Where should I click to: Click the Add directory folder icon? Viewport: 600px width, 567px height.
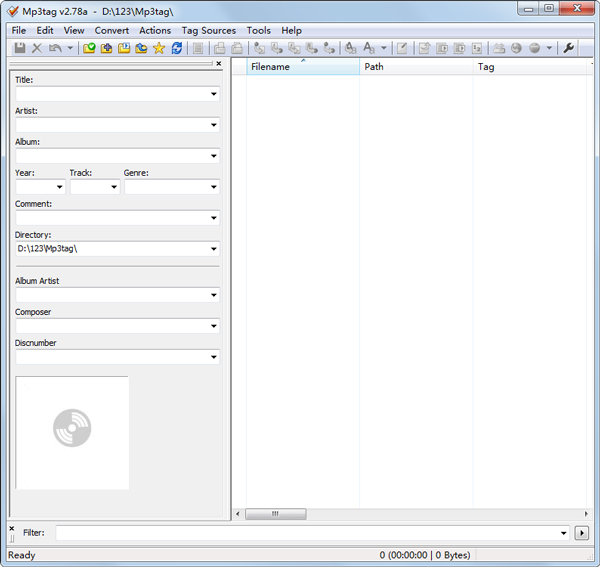pyautogui.click(x=106, y=48)
